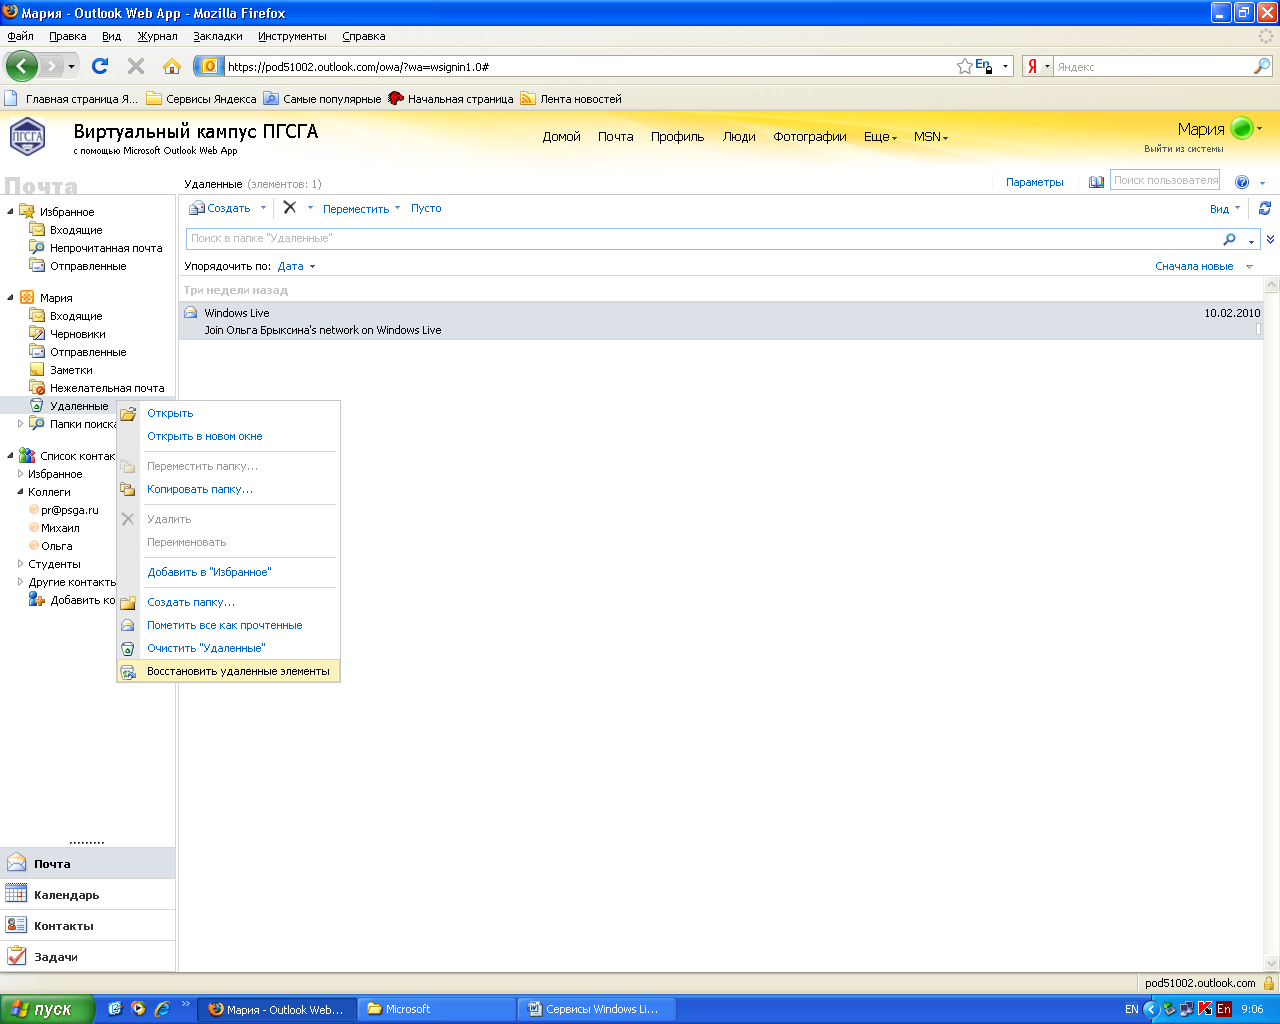Screen dimensions: 1280x1024
Task: Choose Создать папку in context menu
Action: click(229, 602)
